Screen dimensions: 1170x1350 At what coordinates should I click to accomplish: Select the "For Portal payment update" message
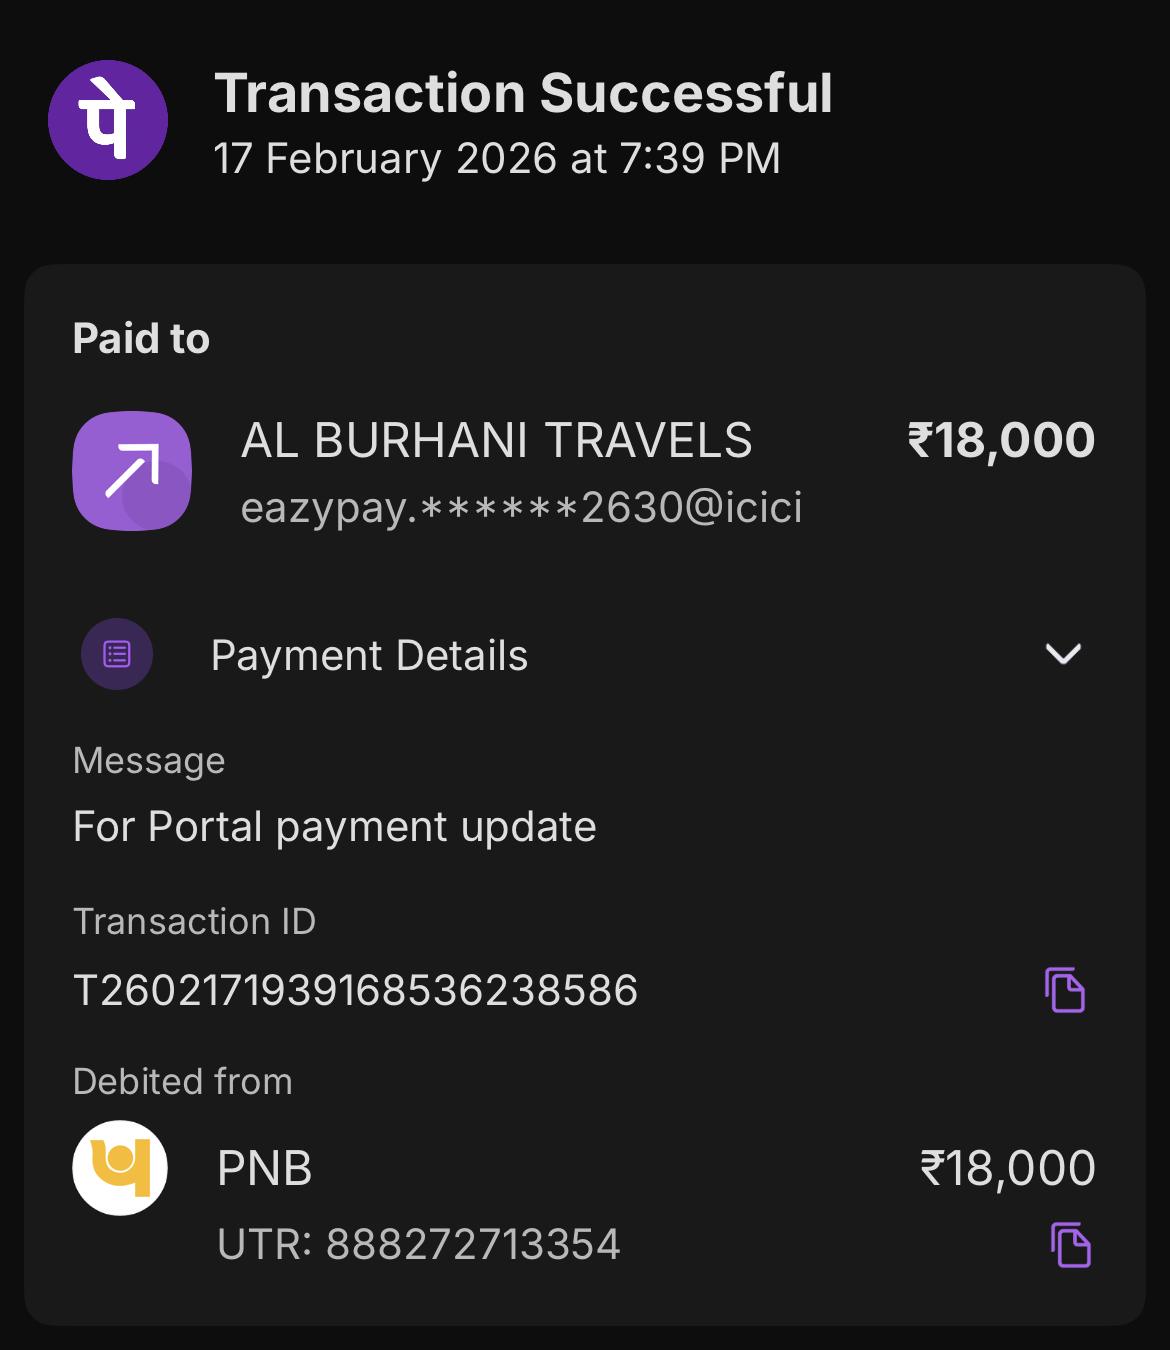335,827
